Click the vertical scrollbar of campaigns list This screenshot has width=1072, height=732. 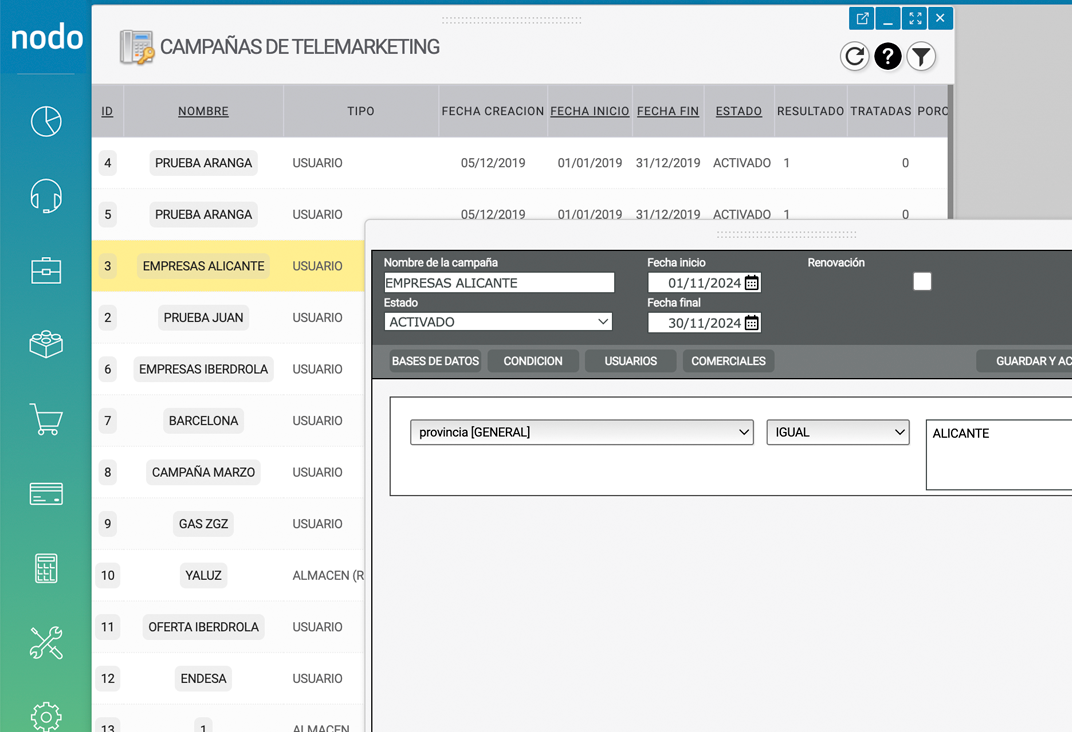click(950, 152)
